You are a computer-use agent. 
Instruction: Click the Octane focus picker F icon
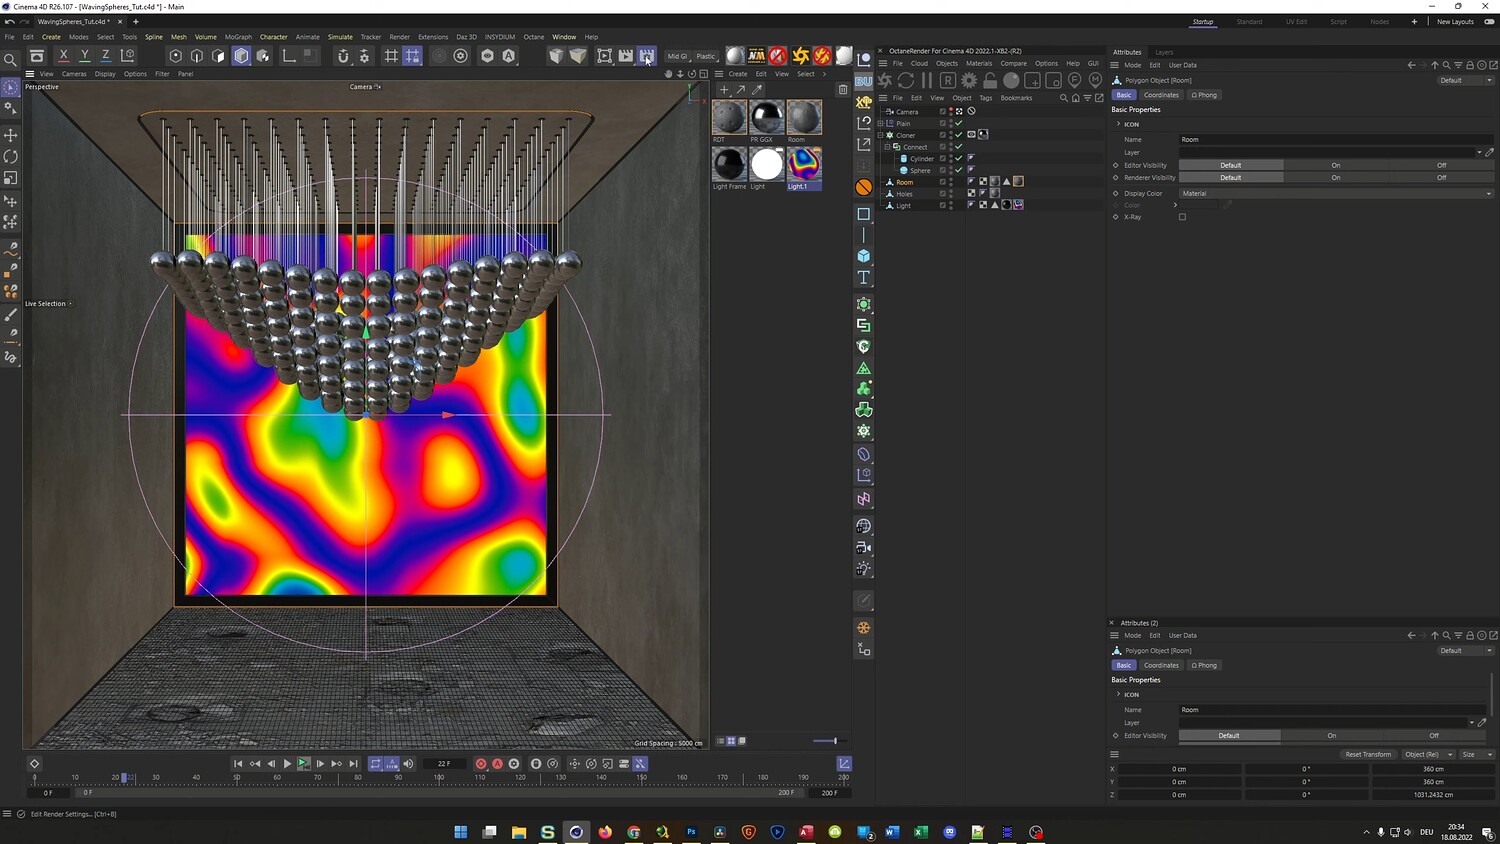click(x=1075, y=80)
